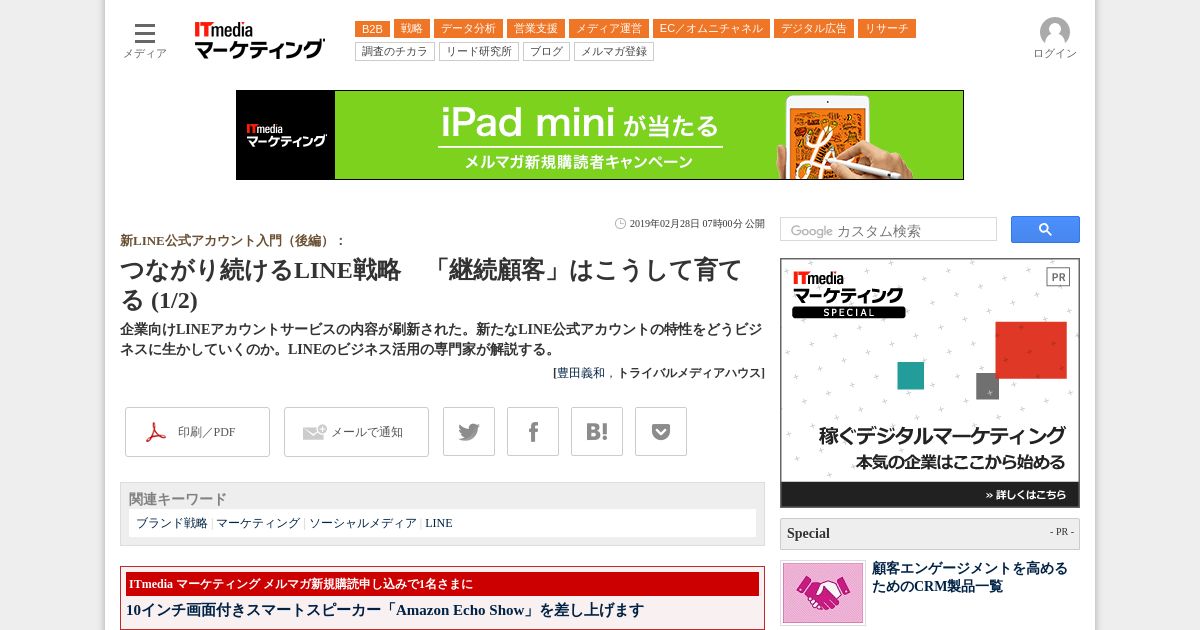Click the トライバルメディアハウス text
The width and height of the screenshot is (1200, 630).
[x=689, y=373]
